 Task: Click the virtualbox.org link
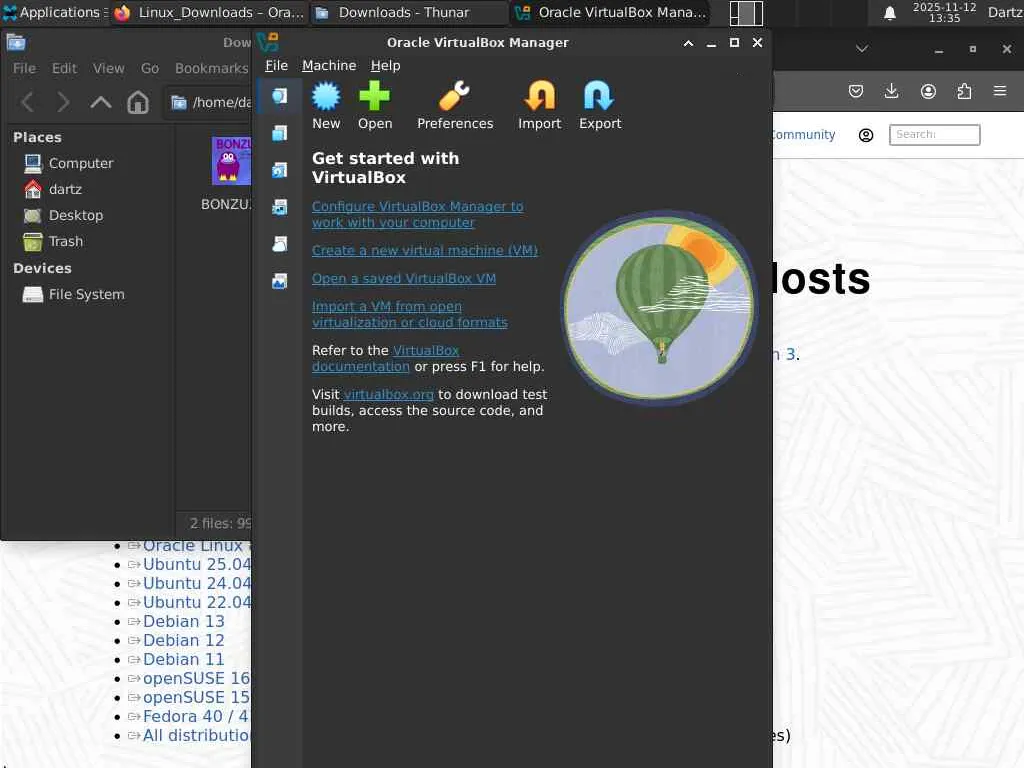click(389, 394)
